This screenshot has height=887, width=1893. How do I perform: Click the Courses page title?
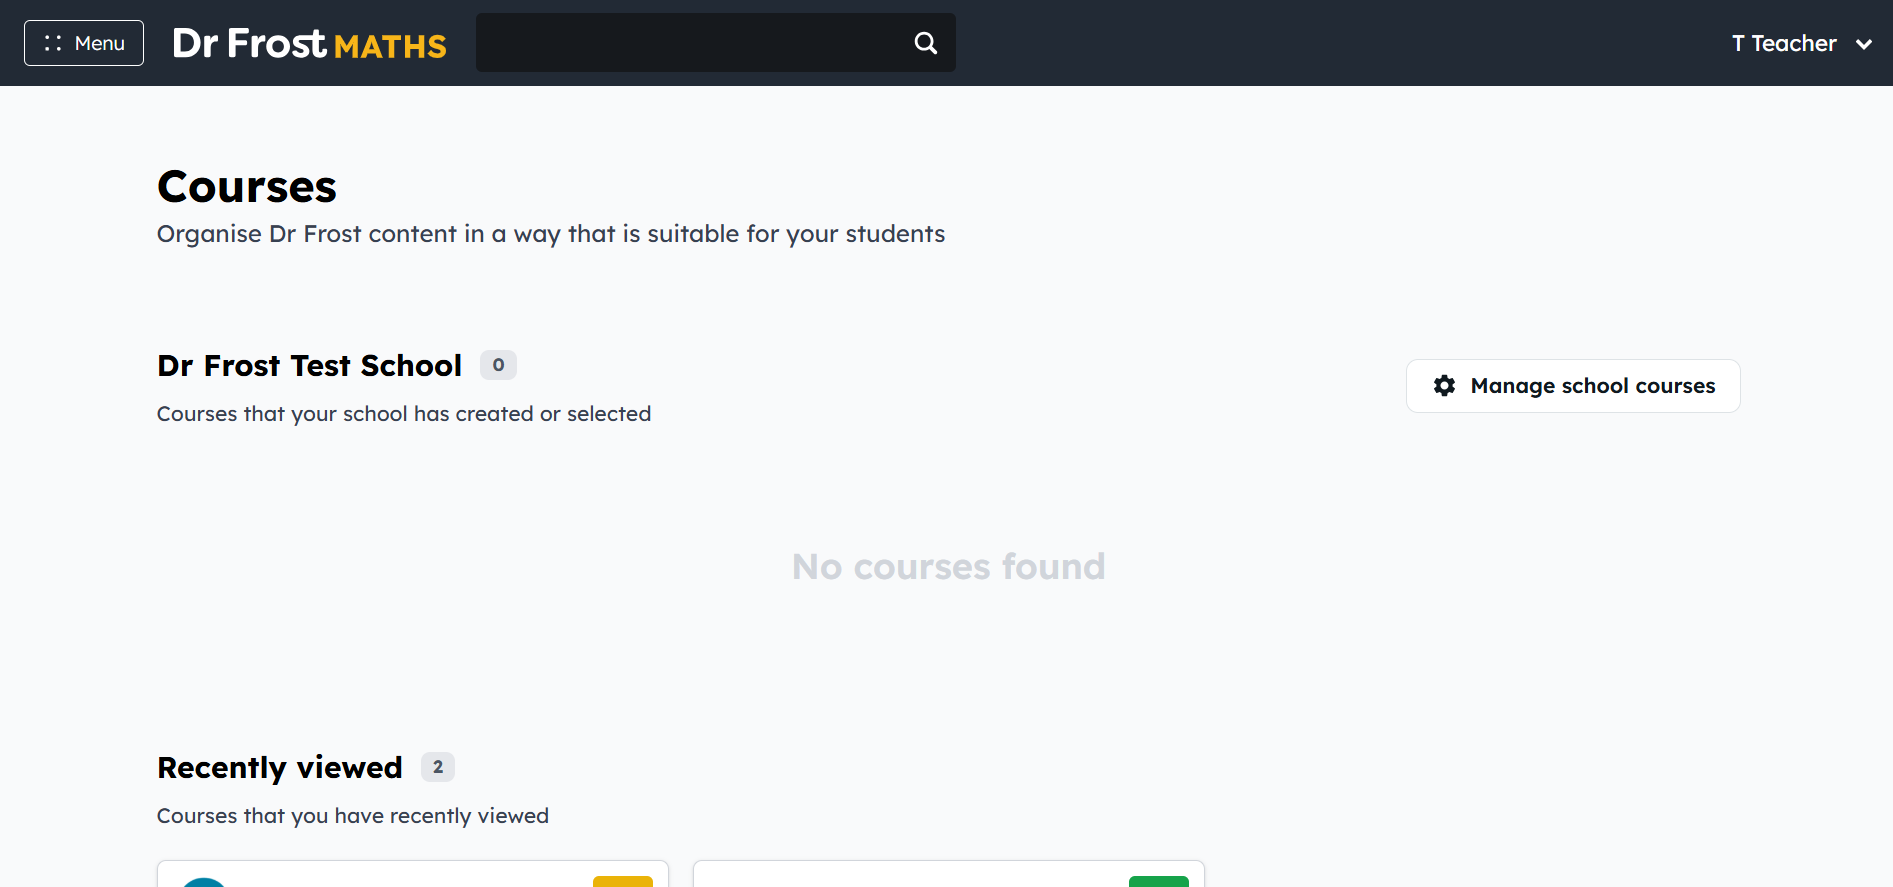coord(247,187)
